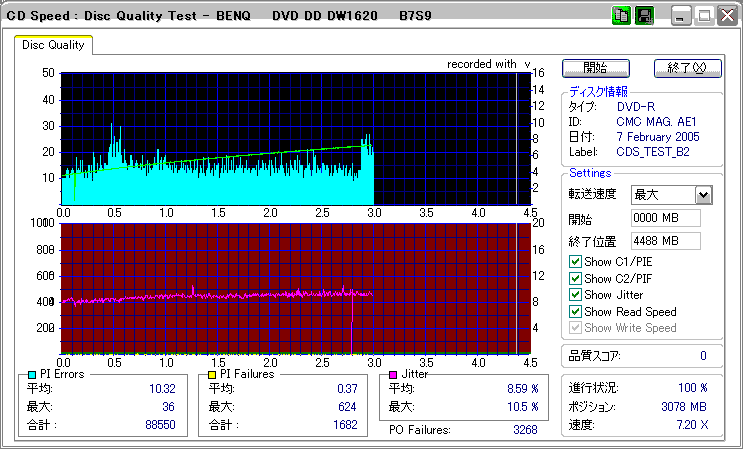Screen dimensions: 743x449
Task: Click the ポジション value 3078 MB
Action: tap(684, 407)
